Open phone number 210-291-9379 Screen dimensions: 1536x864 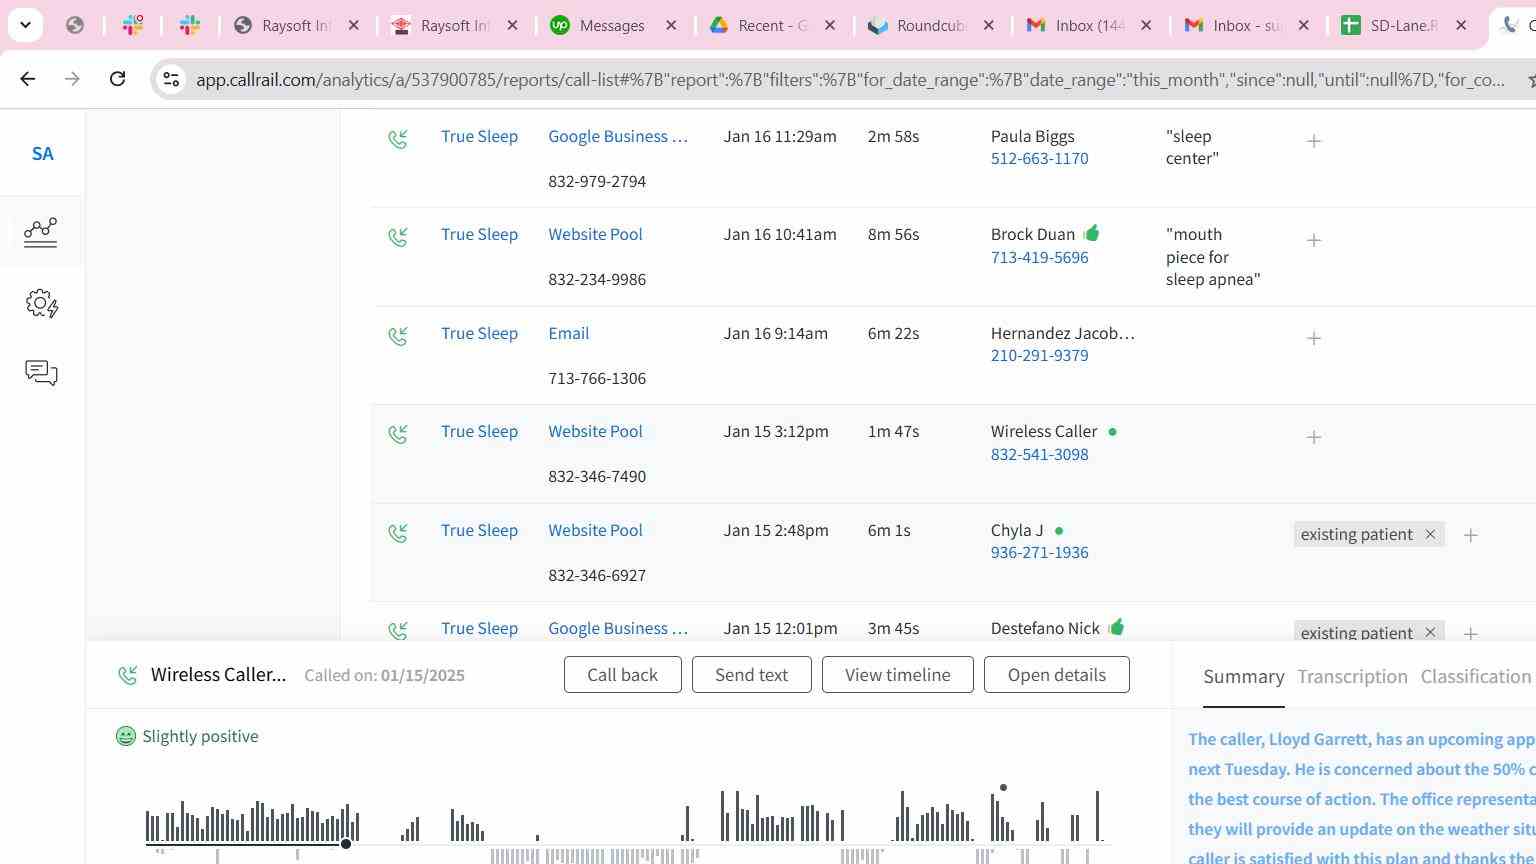1040,356
